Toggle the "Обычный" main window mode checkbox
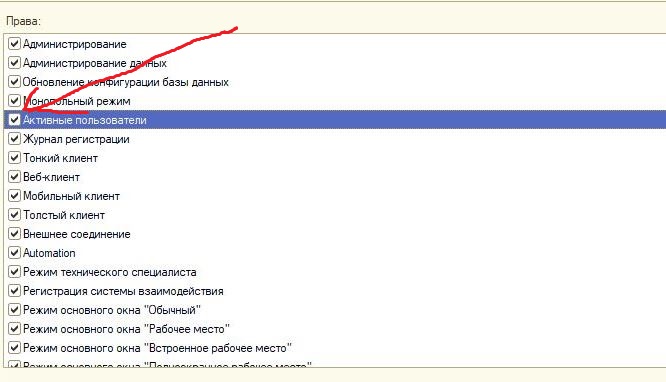Screen dimensions: 666x382 pyautogui.click(x=14, y=309)
